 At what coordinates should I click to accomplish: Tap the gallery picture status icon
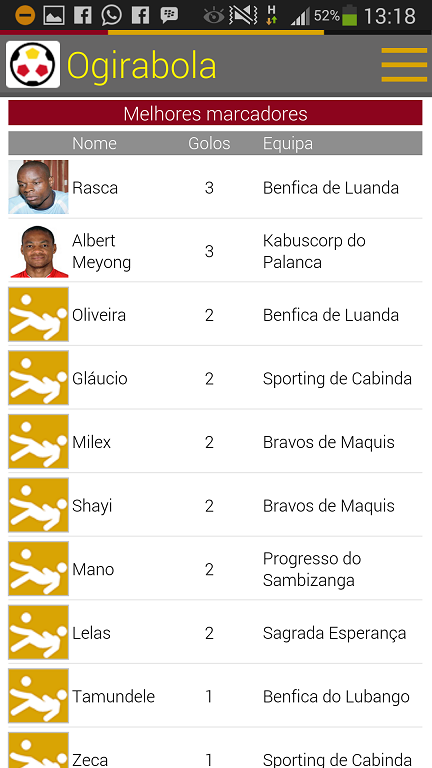54,16
